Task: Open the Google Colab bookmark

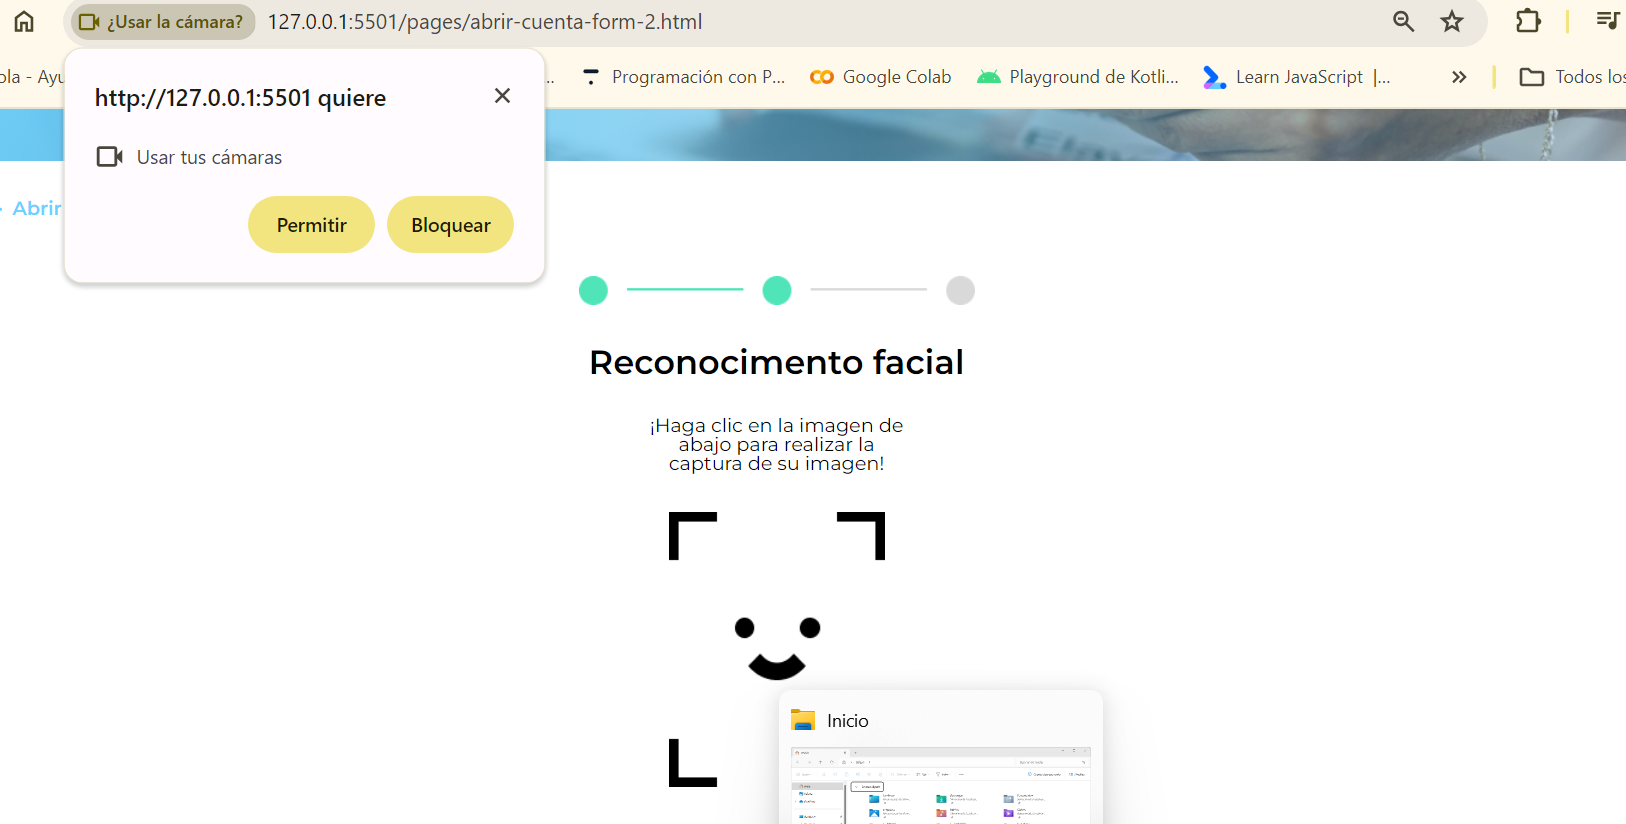Action: [881, 77]
